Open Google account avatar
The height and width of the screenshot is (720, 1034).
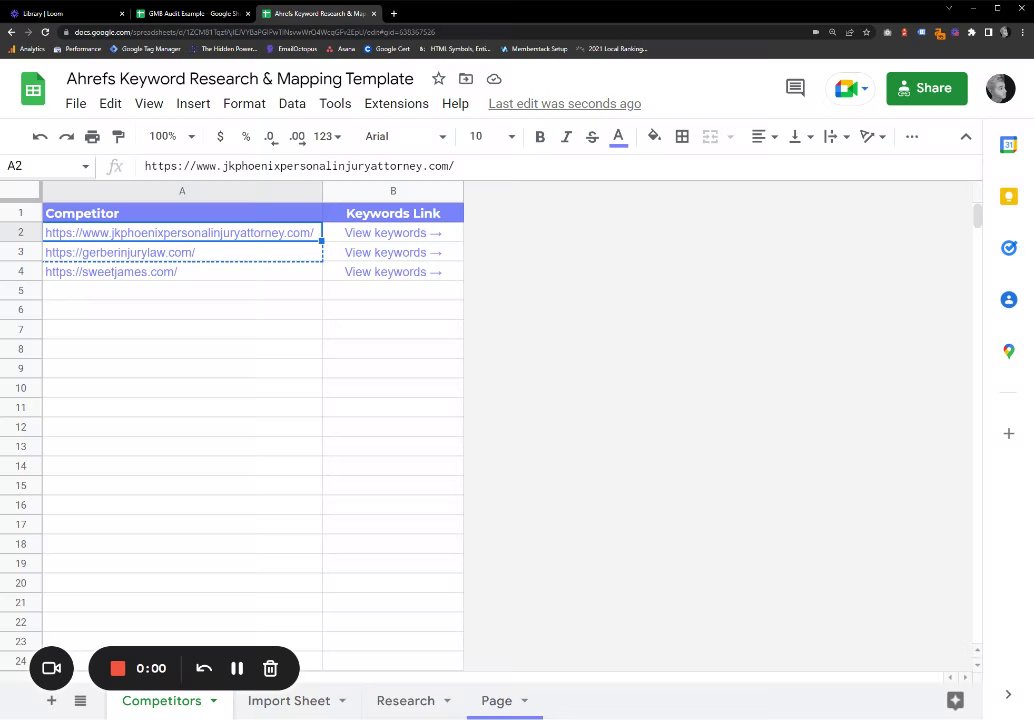[x=1000, y=88]
